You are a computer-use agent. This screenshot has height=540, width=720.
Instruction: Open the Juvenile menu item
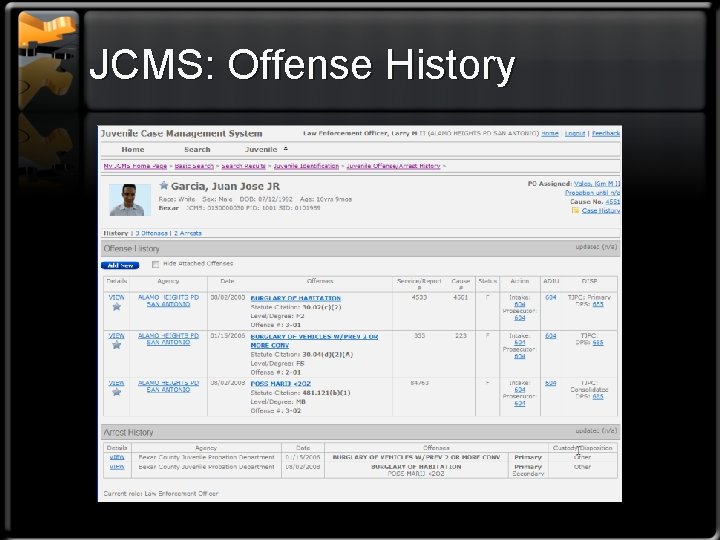tap(261, 150)
